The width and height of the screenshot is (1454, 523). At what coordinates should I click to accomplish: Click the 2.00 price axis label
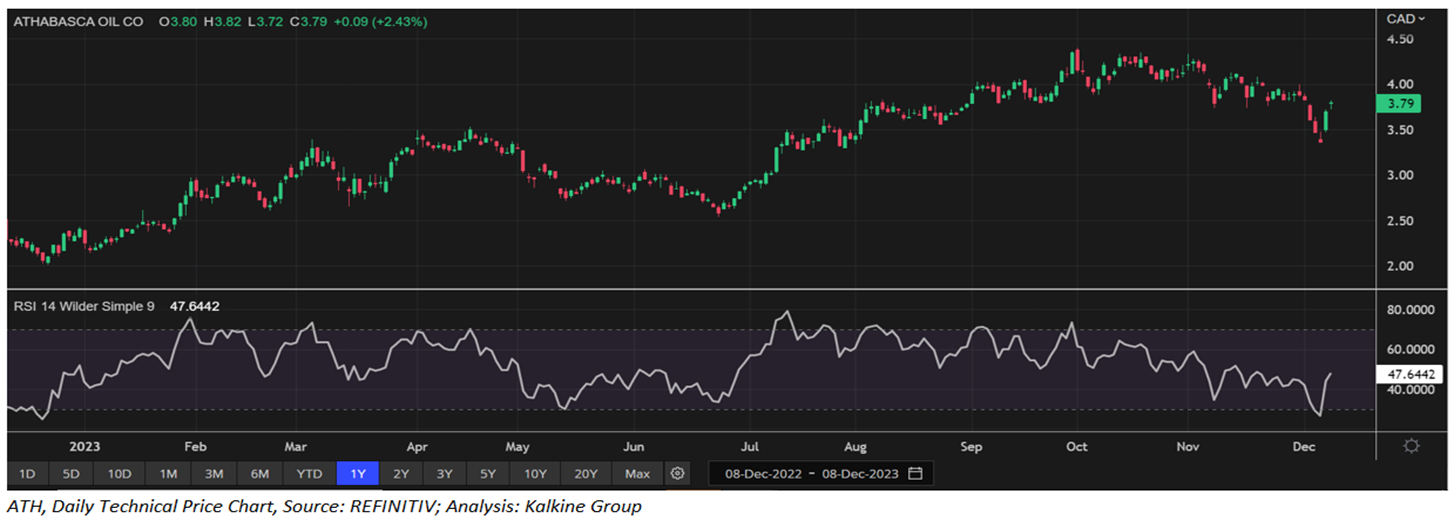[1399, 266]
